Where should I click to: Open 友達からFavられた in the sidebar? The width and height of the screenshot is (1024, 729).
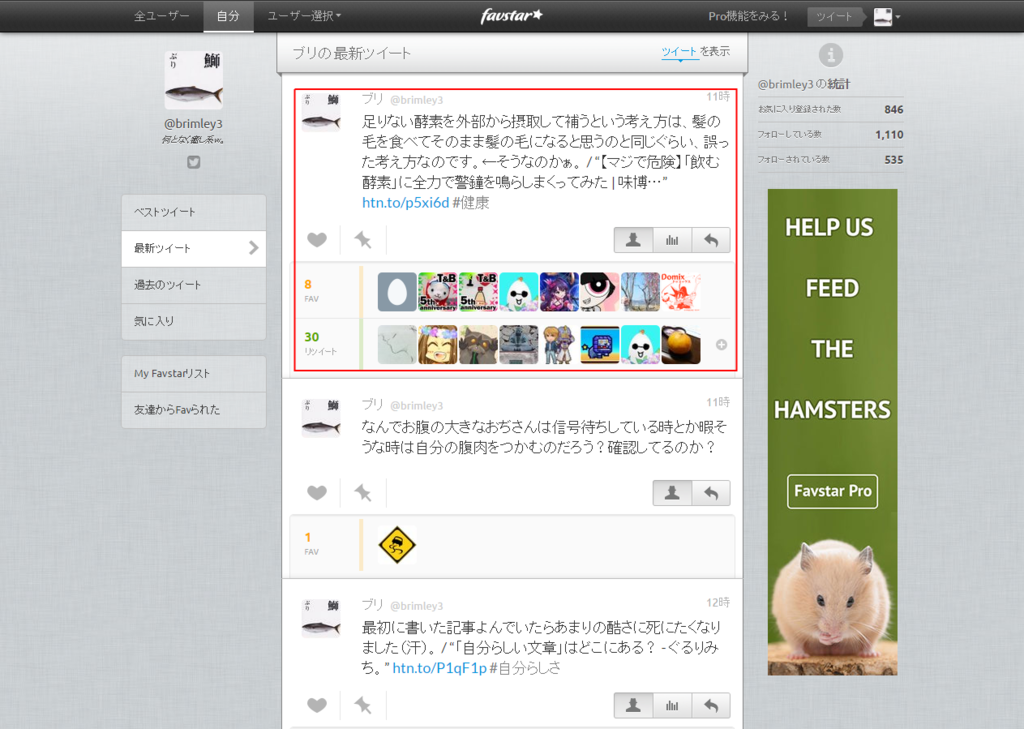pos(193,410)
